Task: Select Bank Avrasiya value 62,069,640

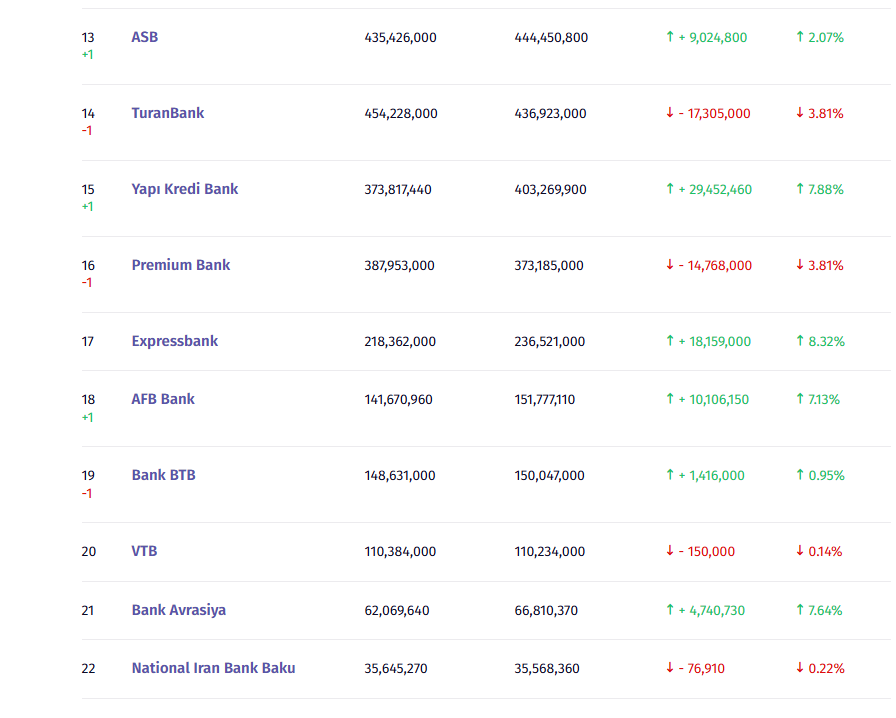Action: point(397,611)
